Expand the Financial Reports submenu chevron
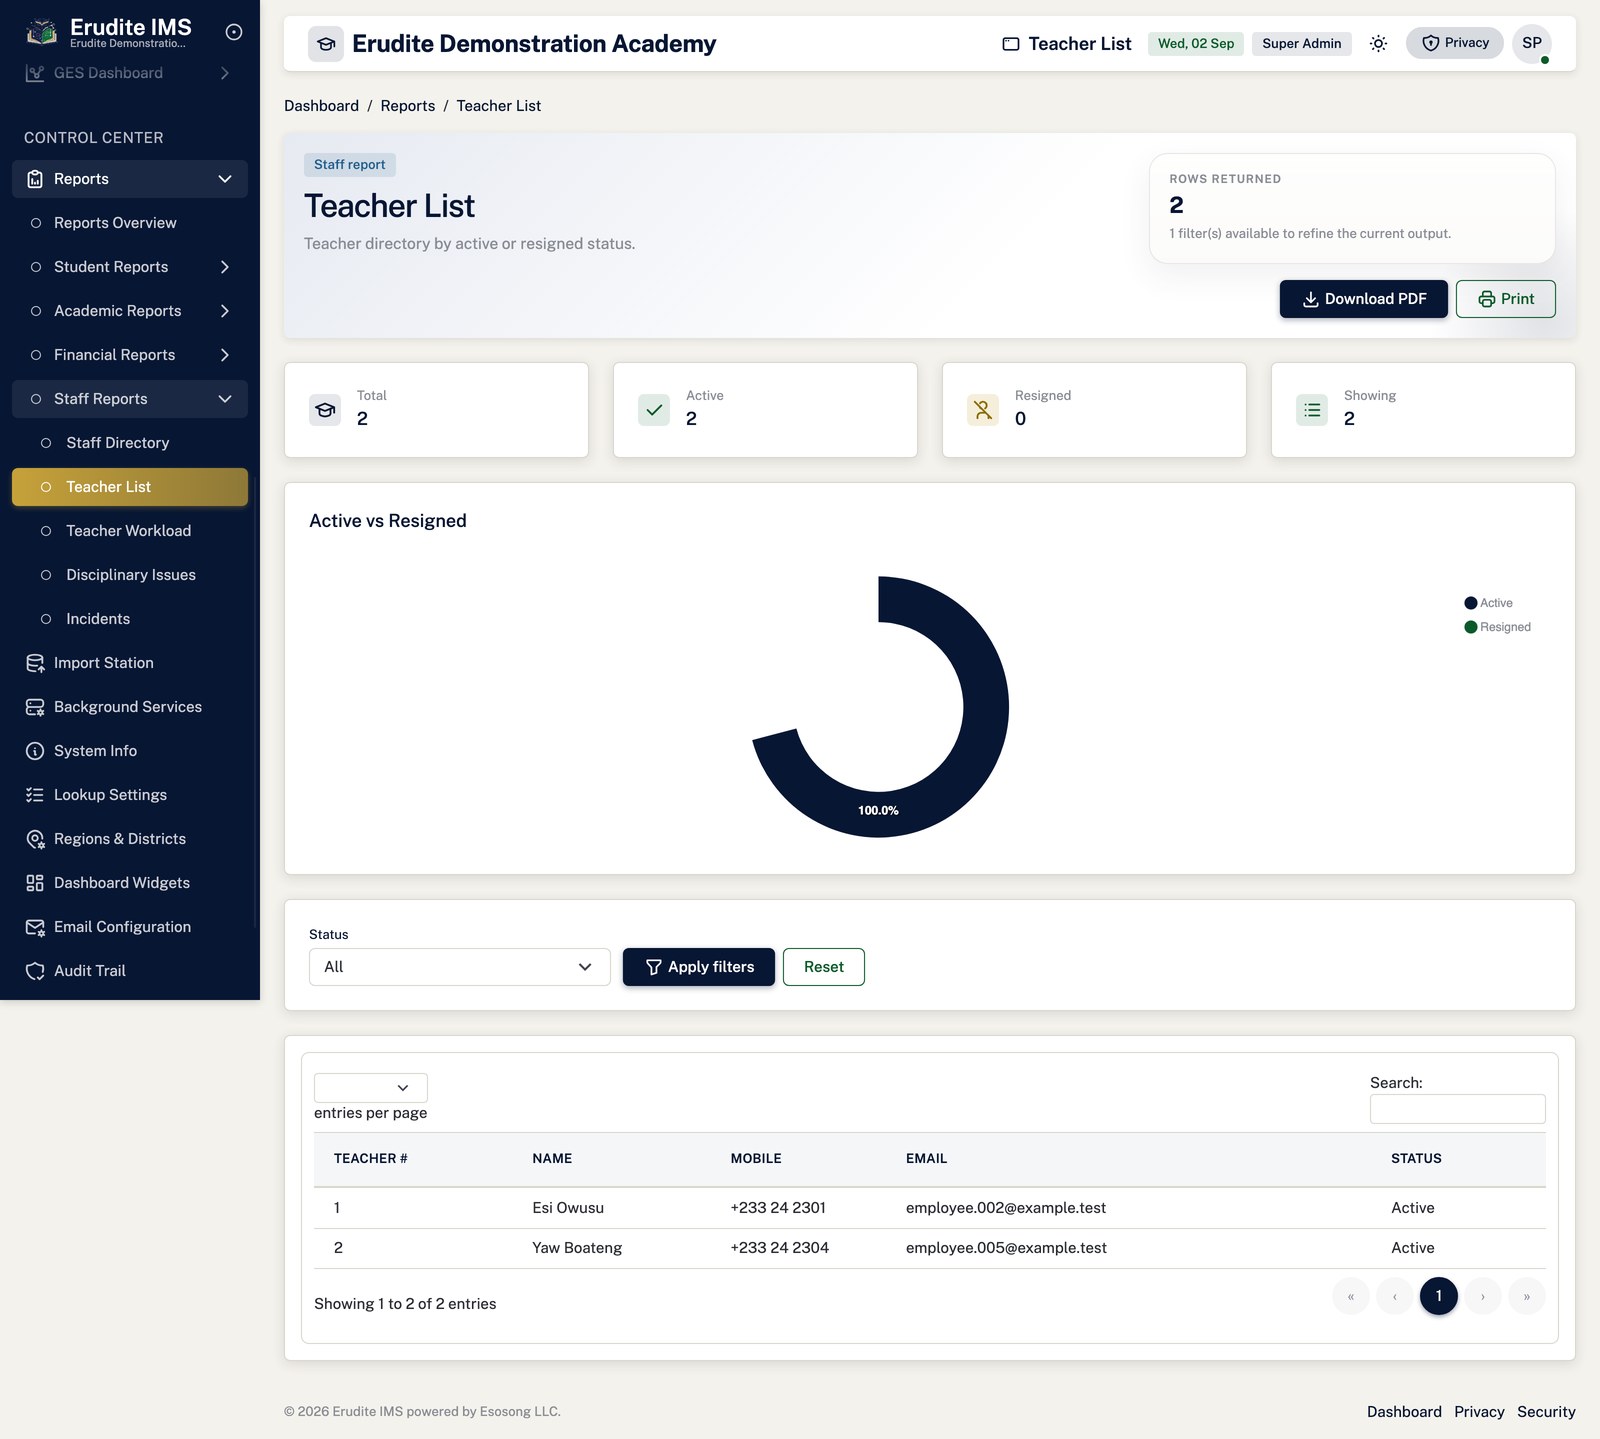The image size is (1600, 1439). tap(225, 355)
